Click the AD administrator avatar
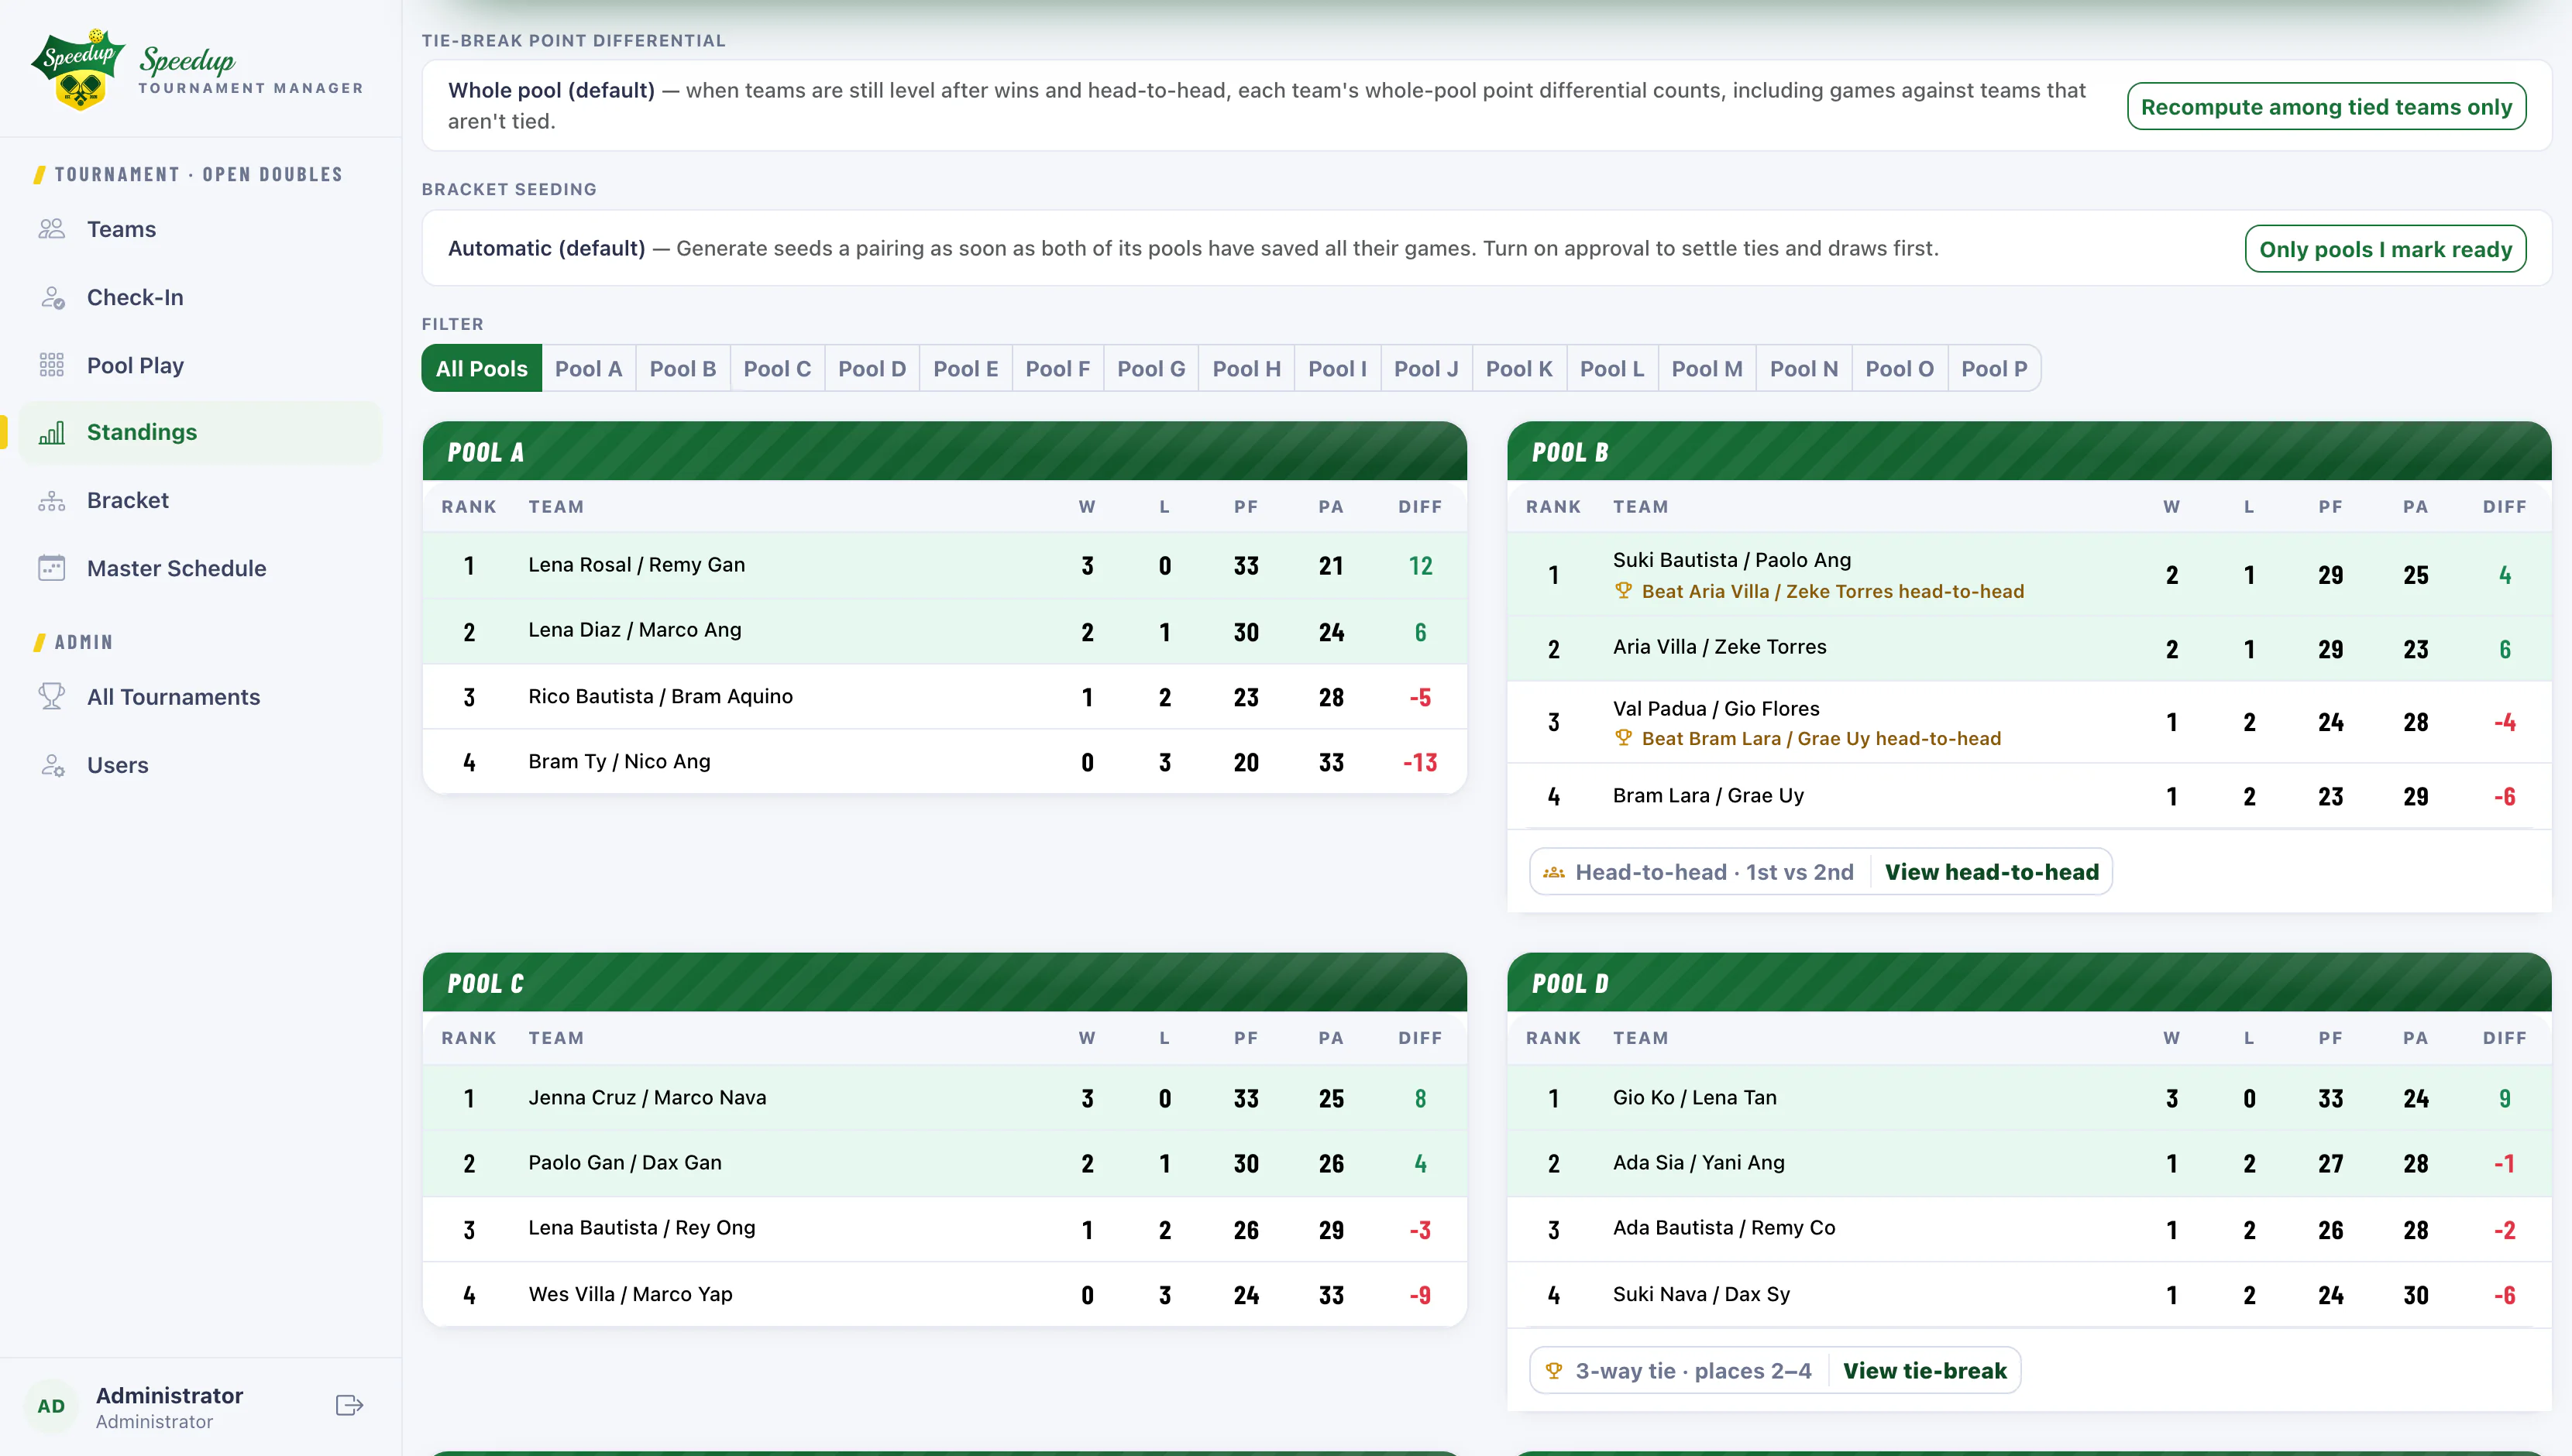The width and height of the screenshot is (2572, 1456). 51,1406
